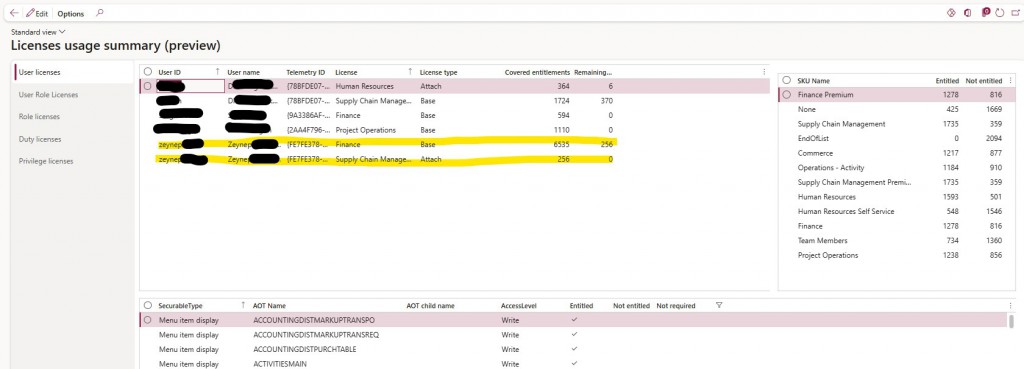
Task: Click the Edit pencil button
Action: tap(37, 13)
